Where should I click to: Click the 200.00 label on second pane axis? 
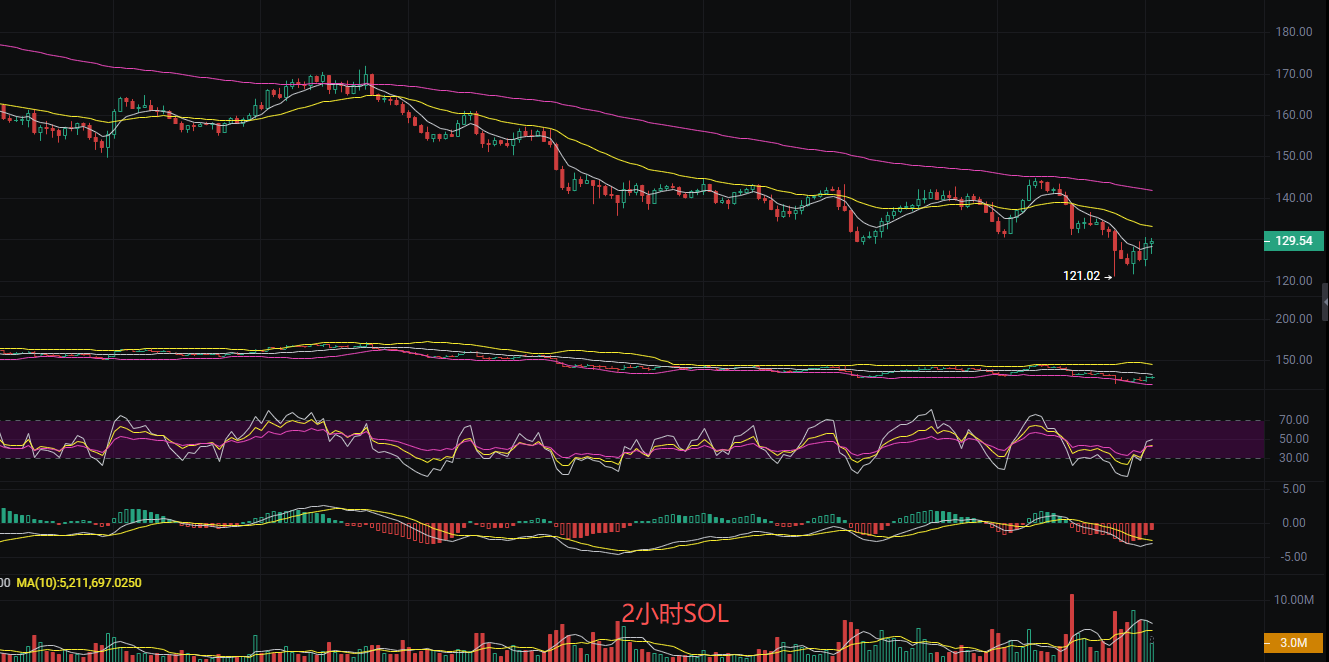point(1294,319)
